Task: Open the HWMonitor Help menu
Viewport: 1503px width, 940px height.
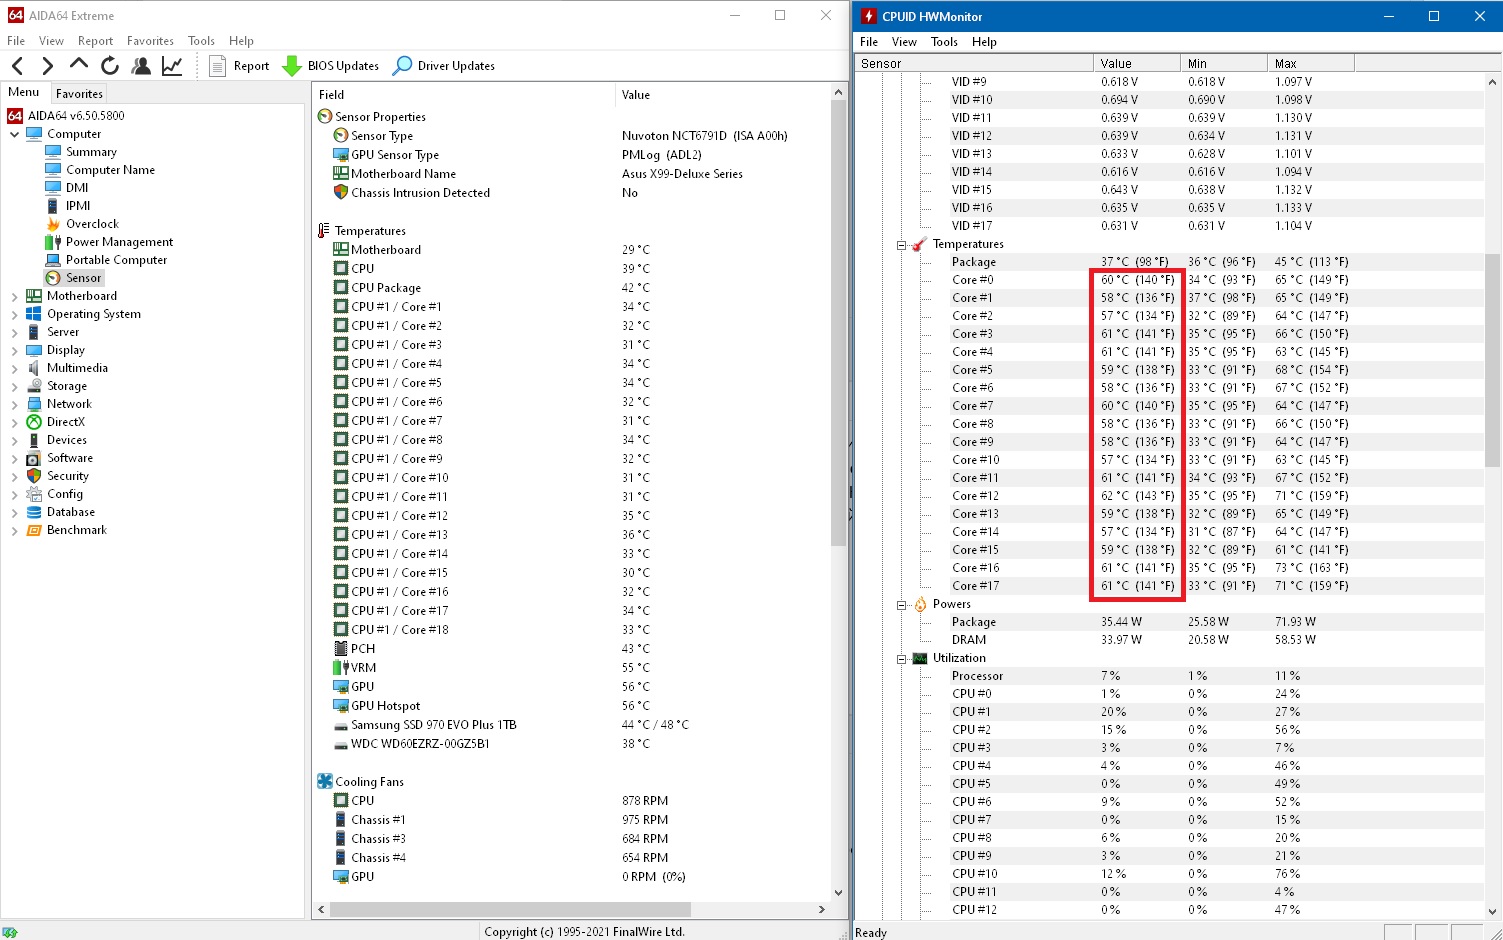Action: pos(984,42)
